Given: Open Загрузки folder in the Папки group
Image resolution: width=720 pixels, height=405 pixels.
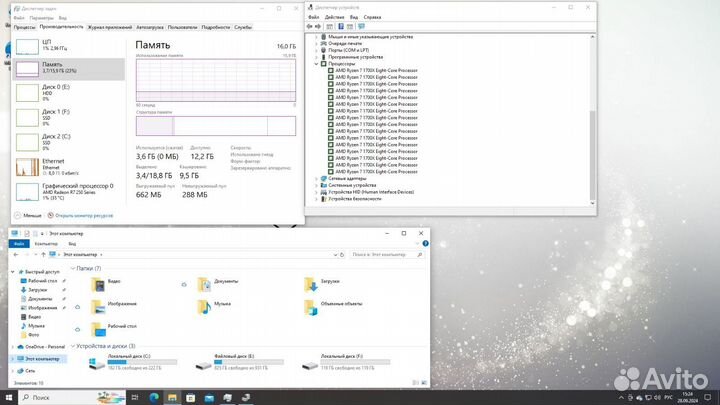Looking at the screenshot, I should tap(322, 284).
